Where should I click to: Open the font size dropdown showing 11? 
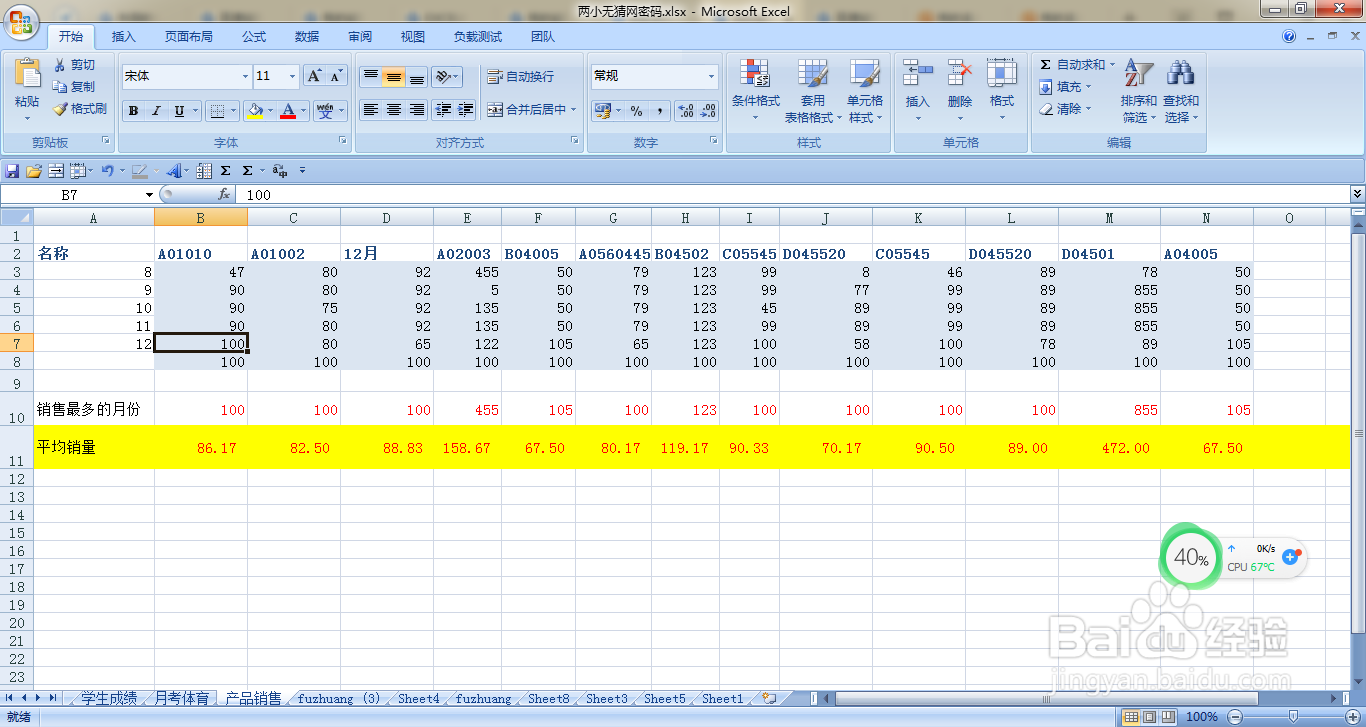click(x=293, y=76)
